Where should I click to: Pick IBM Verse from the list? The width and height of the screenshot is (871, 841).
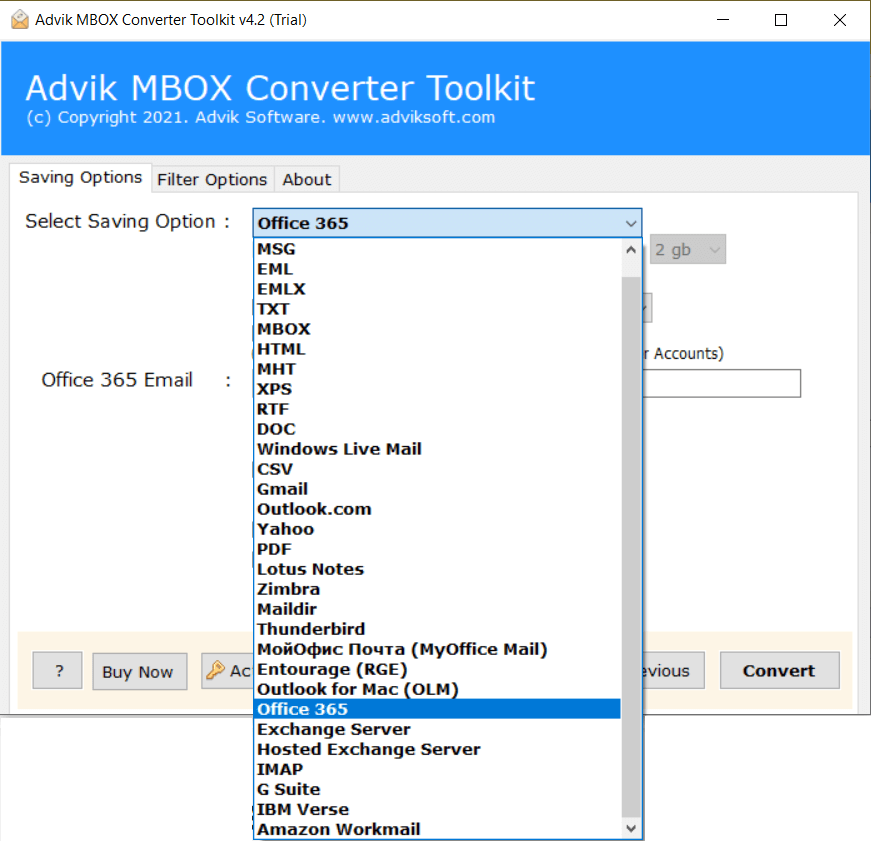pos(437,809)
